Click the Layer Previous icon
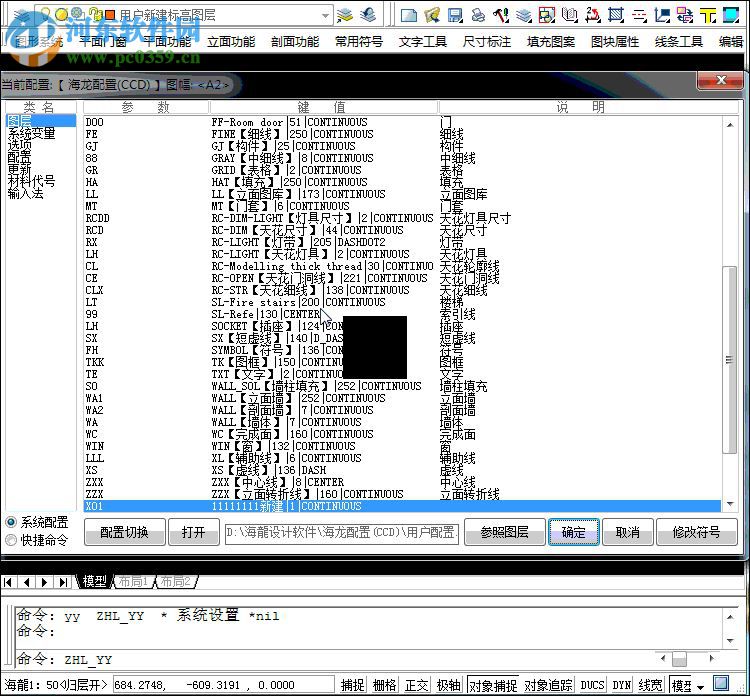The width and height of the screenshot is (750, 696). (x=367, y=15)
